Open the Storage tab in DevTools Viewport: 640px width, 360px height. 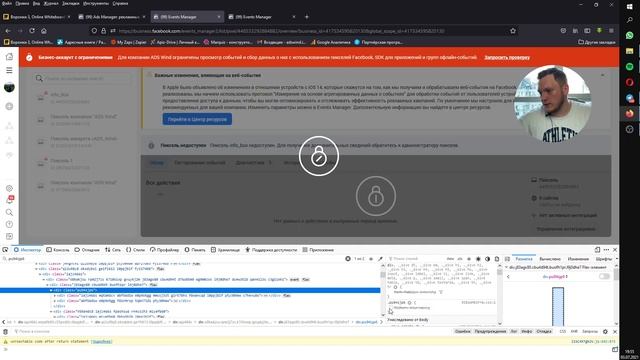(225, 250)
